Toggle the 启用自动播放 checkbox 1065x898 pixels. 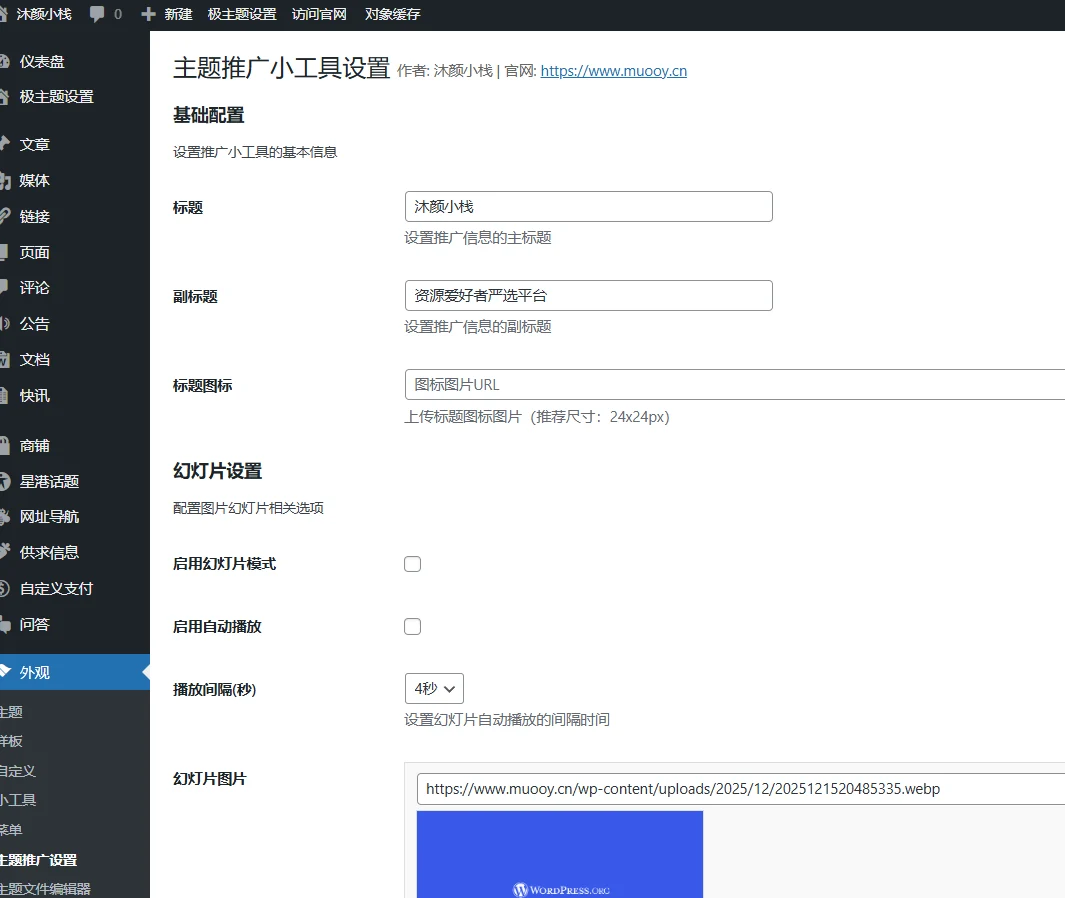(x=412, y=627)
